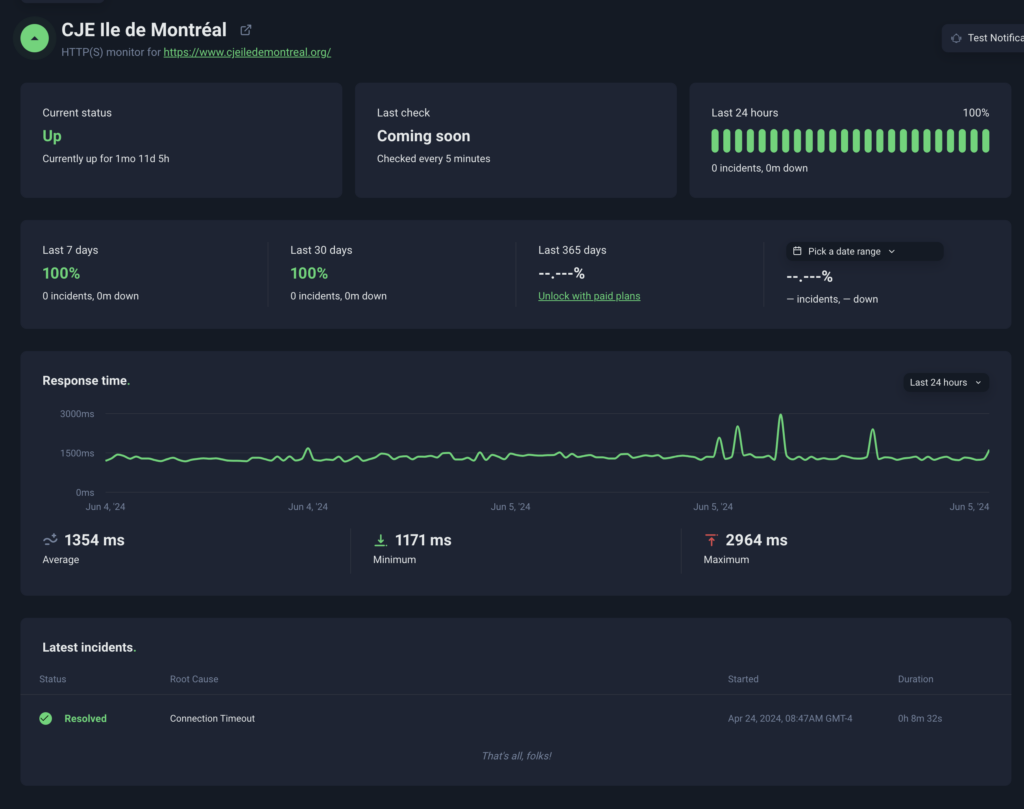1024x809 pixels.
Task: Click the chevron in the Pick a date range selector
Action: pyautogui.click(x=892, y=252)
